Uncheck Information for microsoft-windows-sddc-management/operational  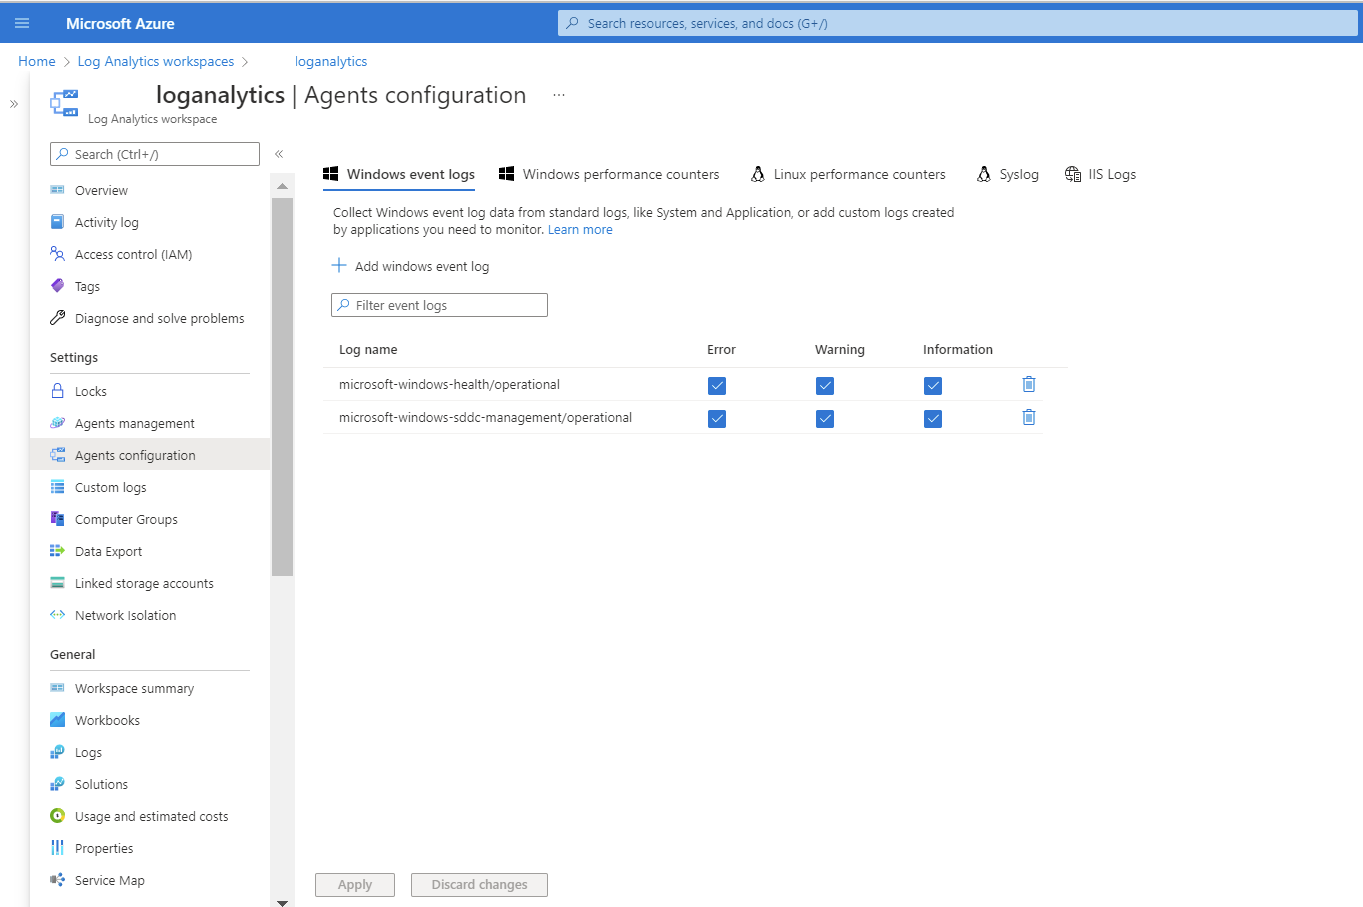pyautogui.click(x=933, y=418)
